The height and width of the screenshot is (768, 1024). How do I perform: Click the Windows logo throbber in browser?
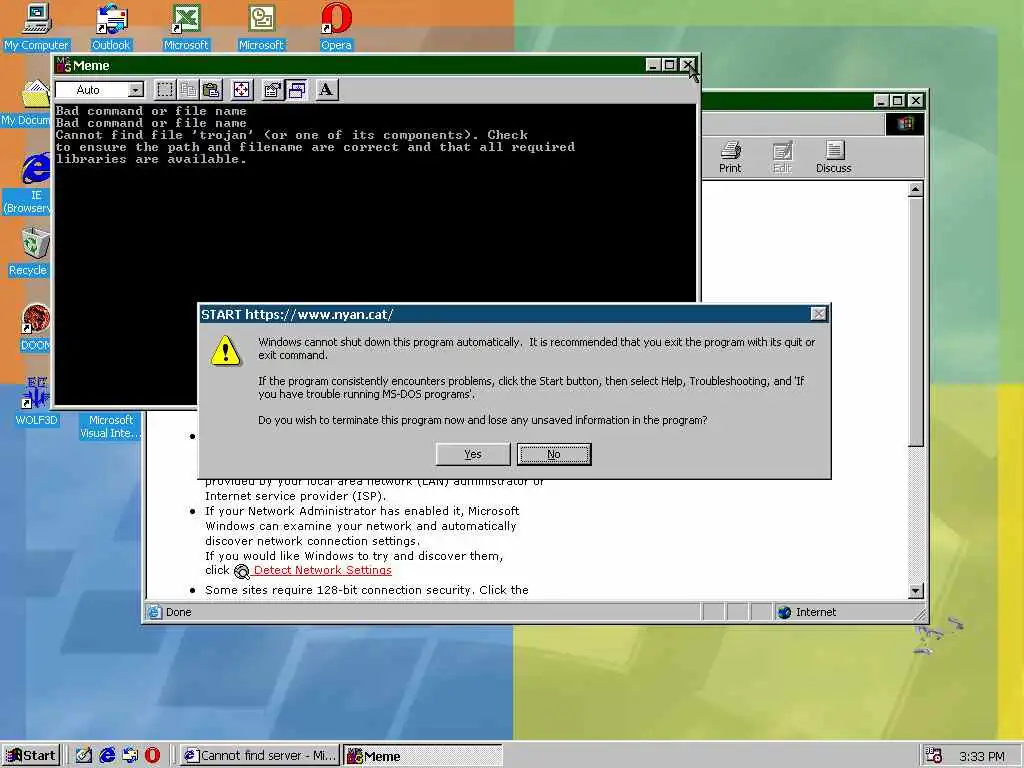click(905, 124)
